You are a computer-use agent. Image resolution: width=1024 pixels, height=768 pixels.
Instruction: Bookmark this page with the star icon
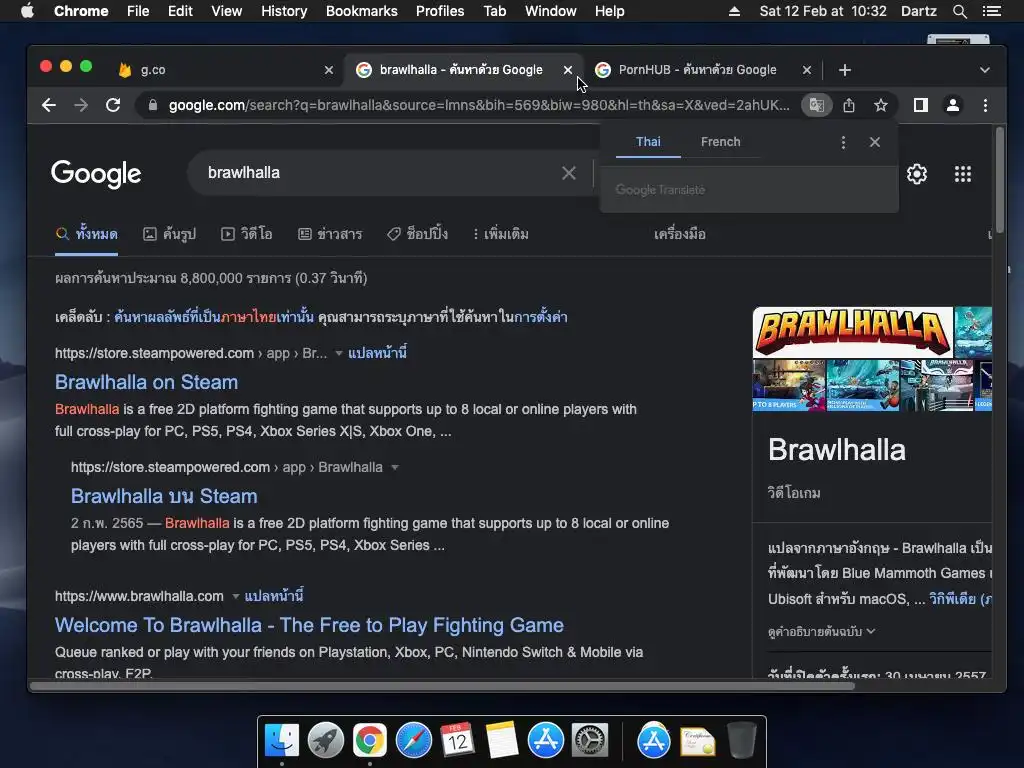tap(881, 105)
